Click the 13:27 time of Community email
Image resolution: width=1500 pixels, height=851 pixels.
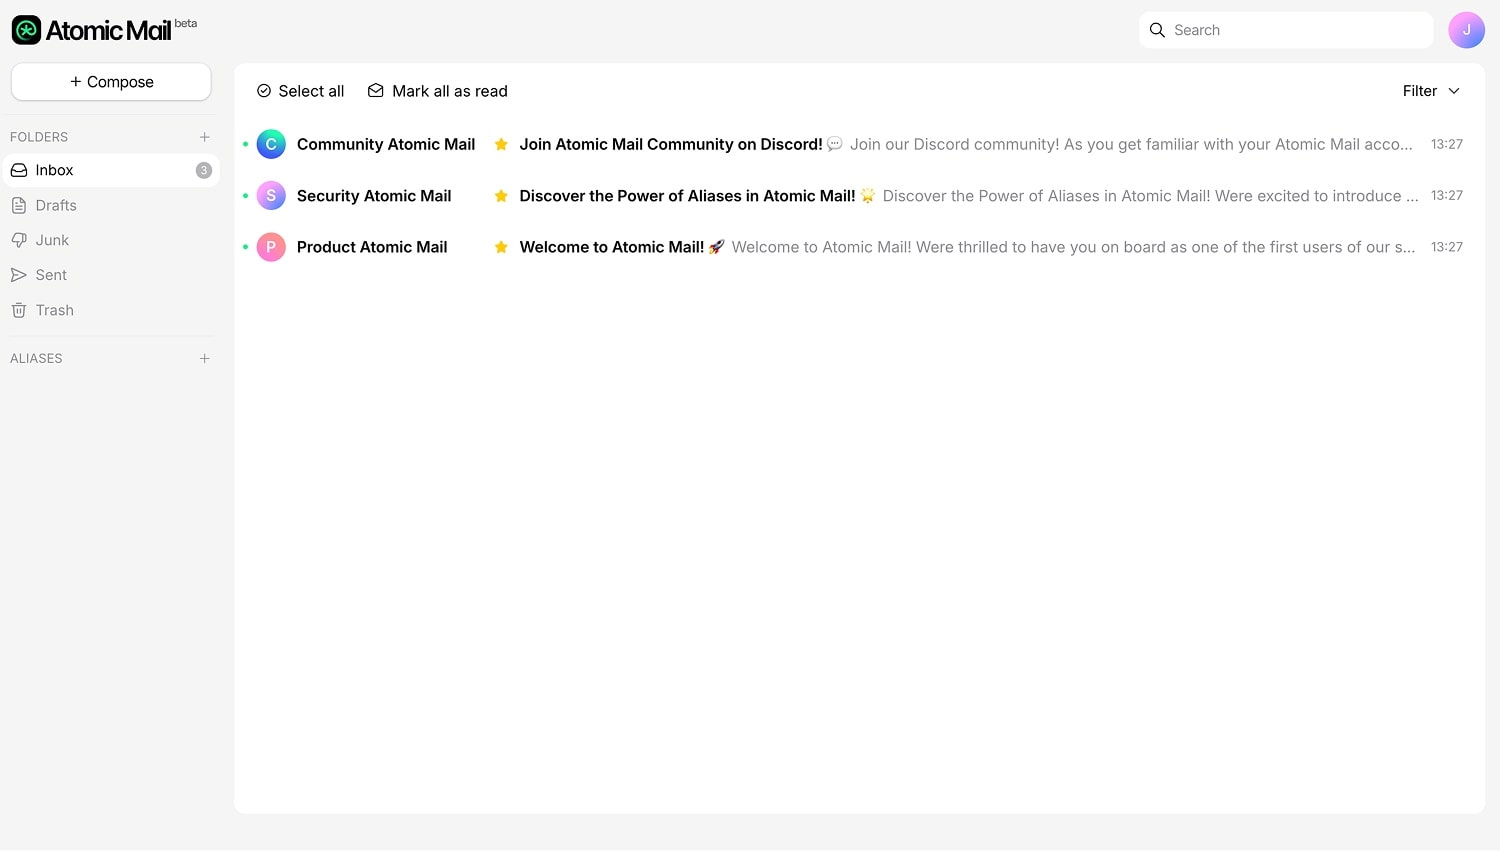click(1447, 144)
